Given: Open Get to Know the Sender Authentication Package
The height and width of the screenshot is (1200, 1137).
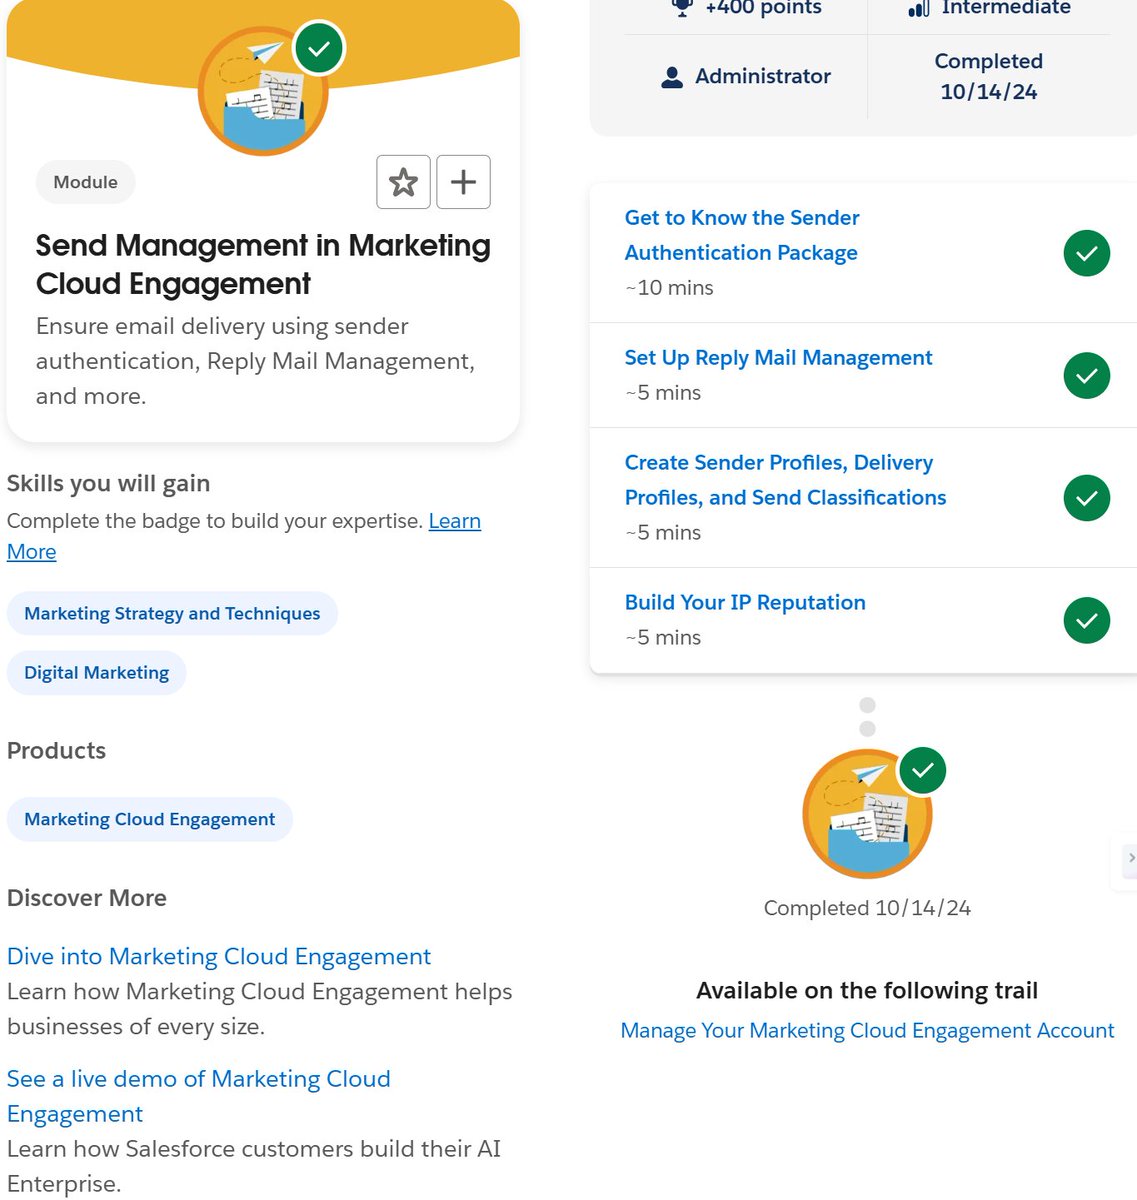Looking at the screenshot, I should click(x=742, y=235).
